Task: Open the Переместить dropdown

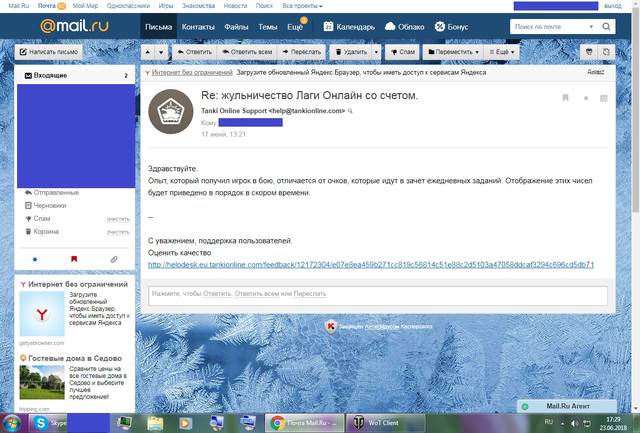Action: [x=453, y=52]
